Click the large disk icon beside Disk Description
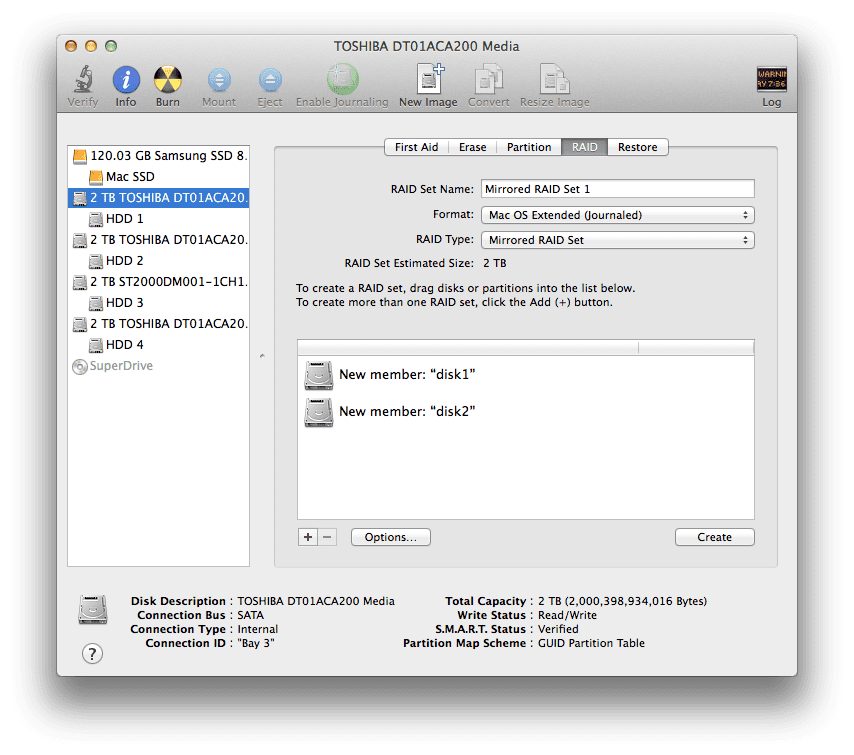The image size is (854, 755). [93, 609]
